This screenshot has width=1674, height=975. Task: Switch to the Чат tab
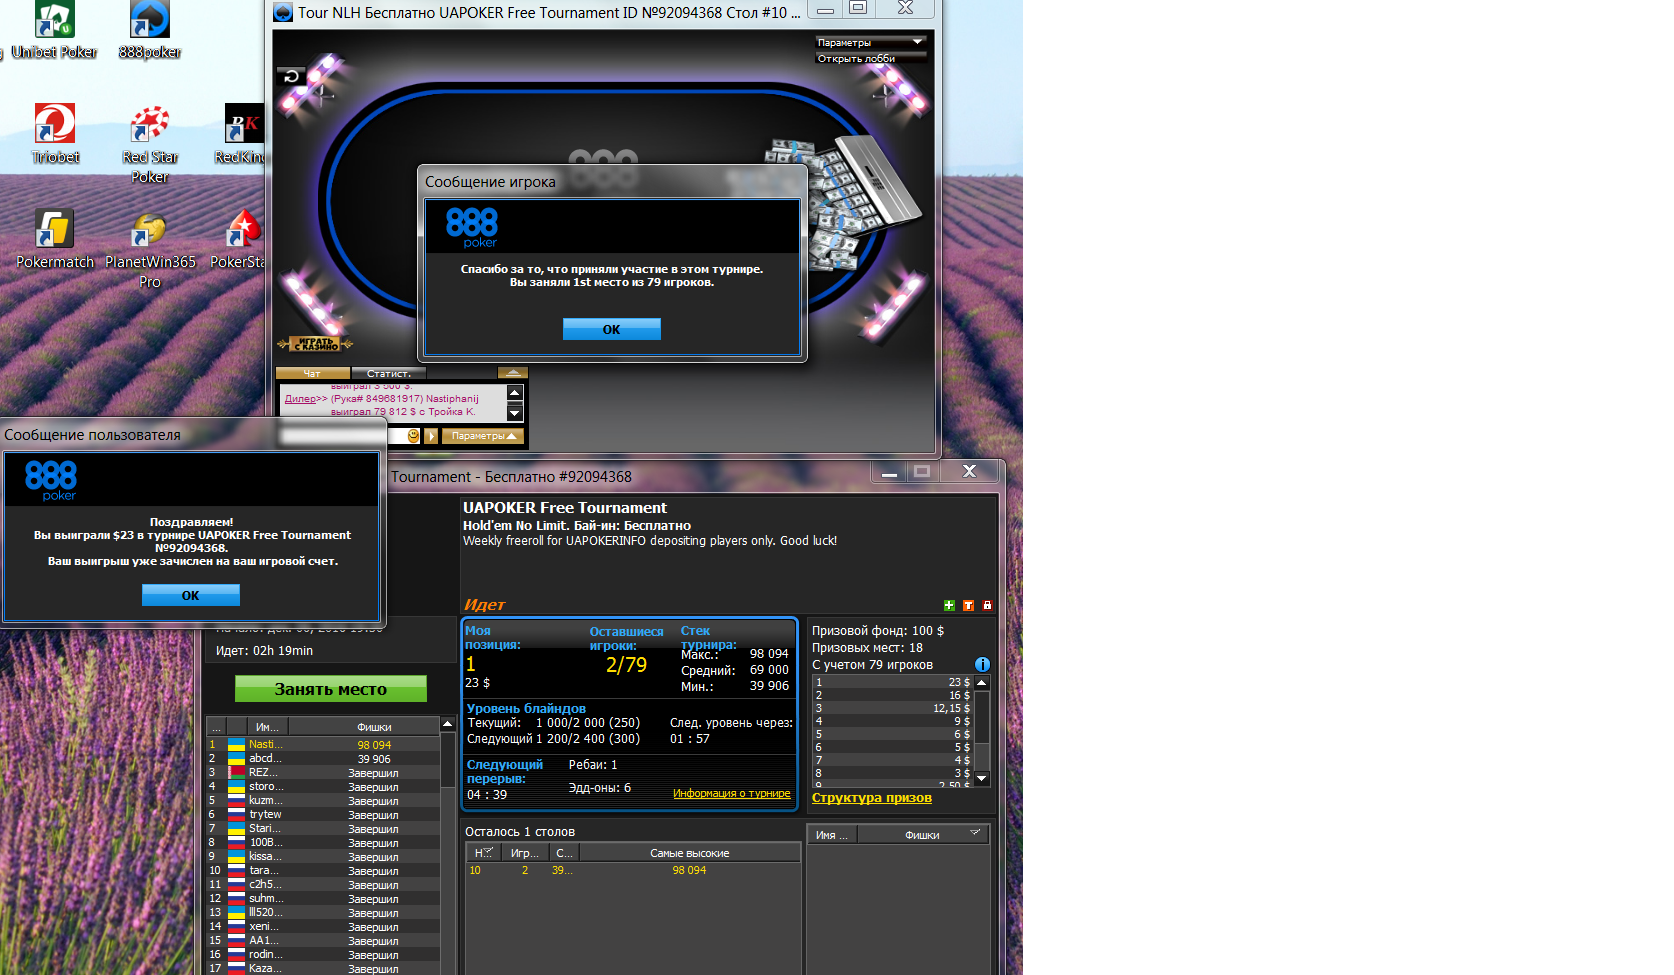[x=313, y=373]
